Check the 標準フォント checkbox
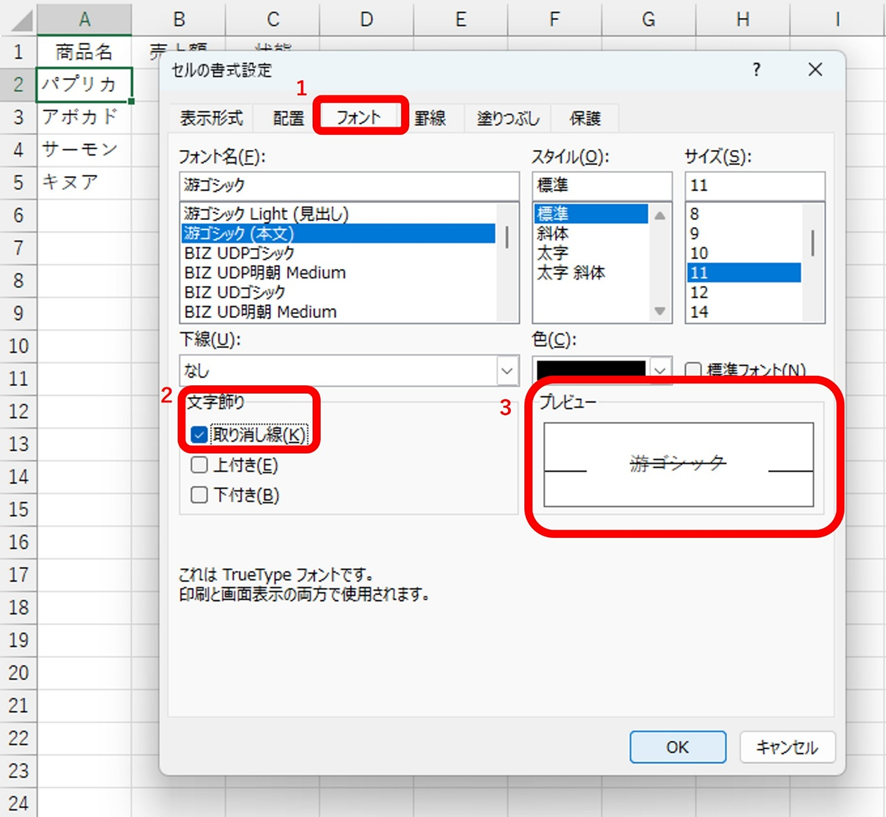The height and width of the screenshot is (817, 886). pyautogui.click(x=694, y=370)
